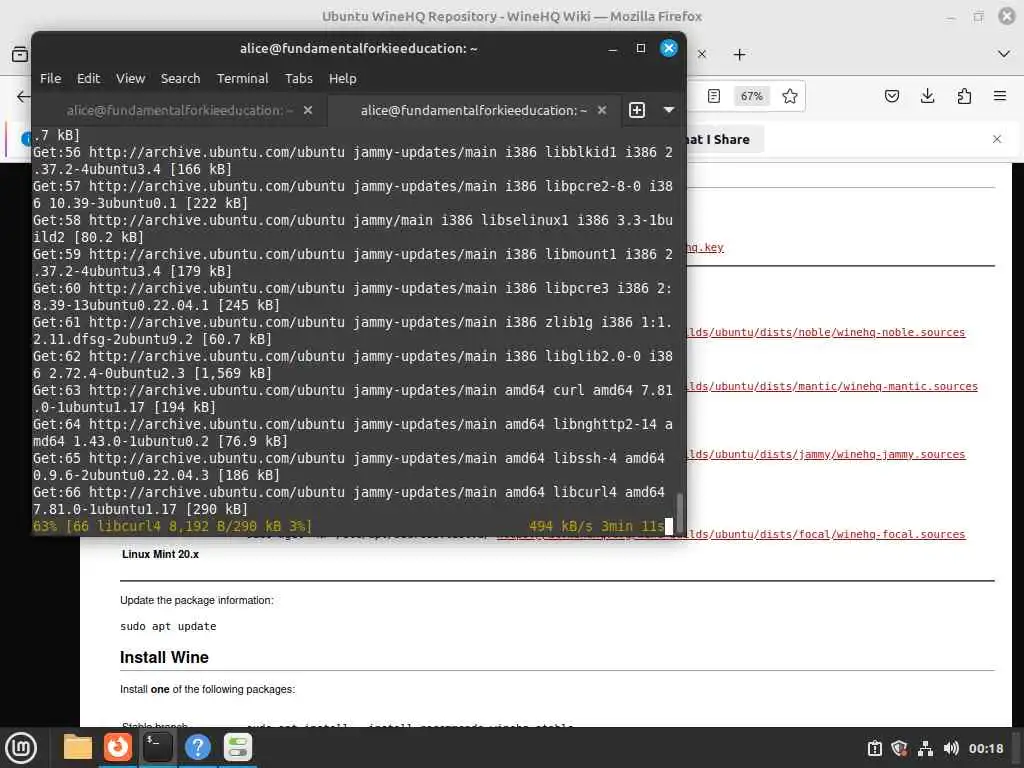Switch to Terminal from the taskbar

[157, 747]
